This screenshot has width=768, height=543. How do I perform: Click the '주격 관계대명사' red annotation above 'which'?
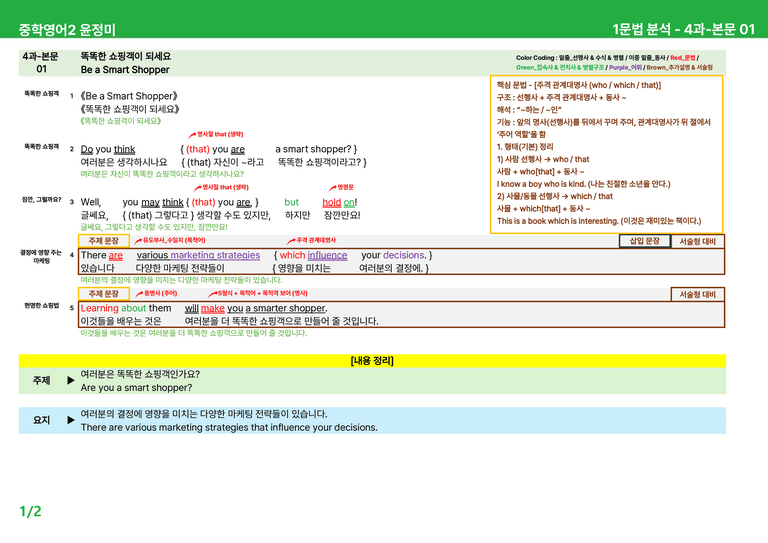(x=312, y=240)
